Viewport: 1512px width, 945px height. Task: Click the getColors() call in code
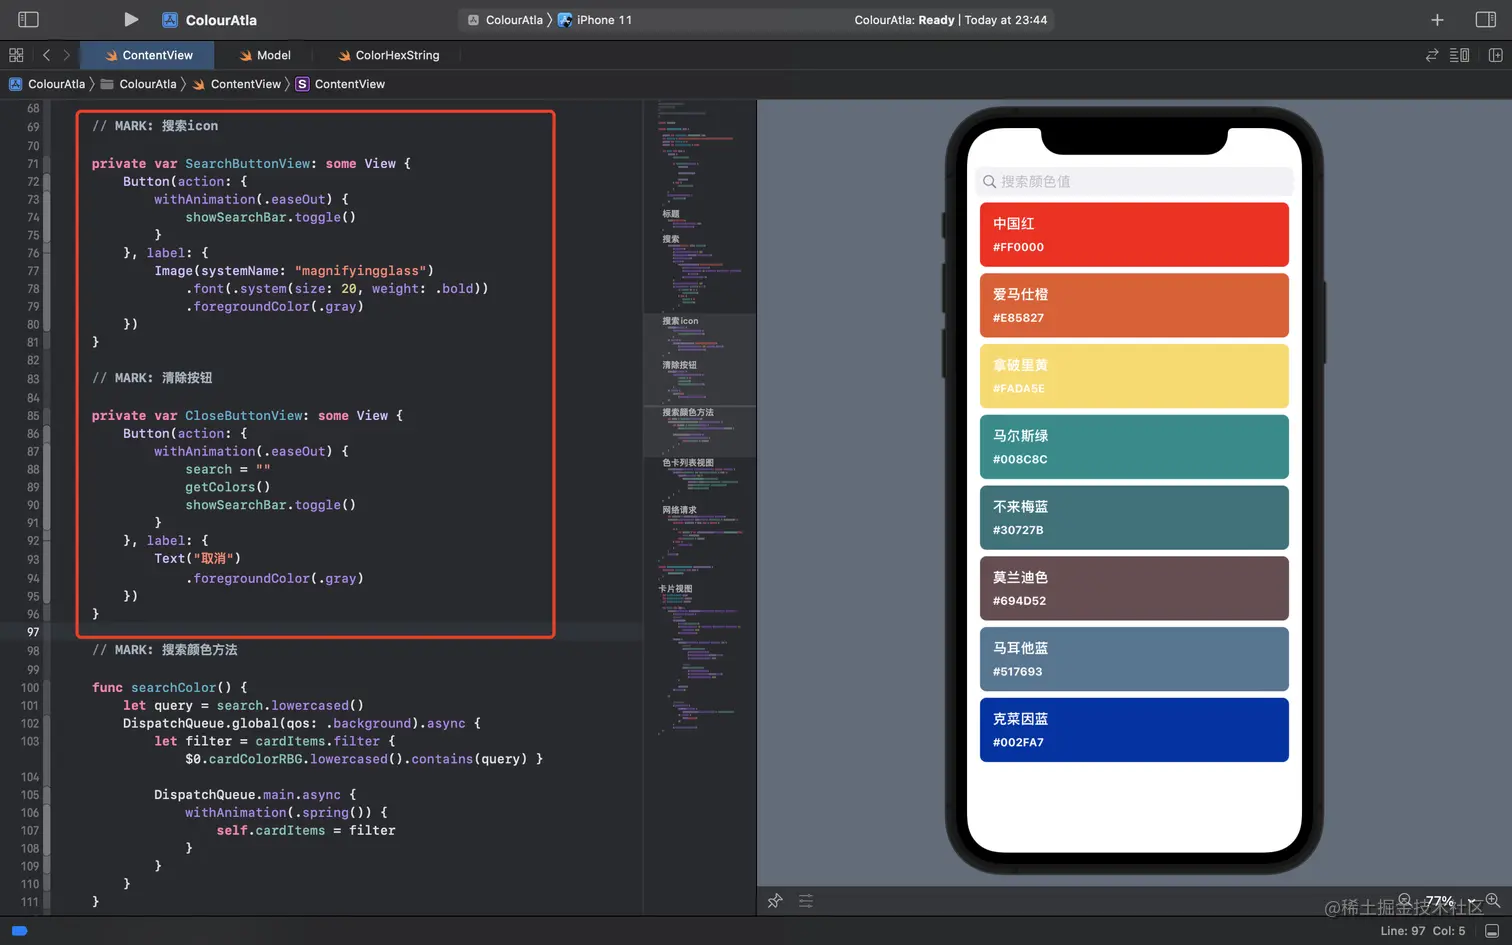coord(227,488)
